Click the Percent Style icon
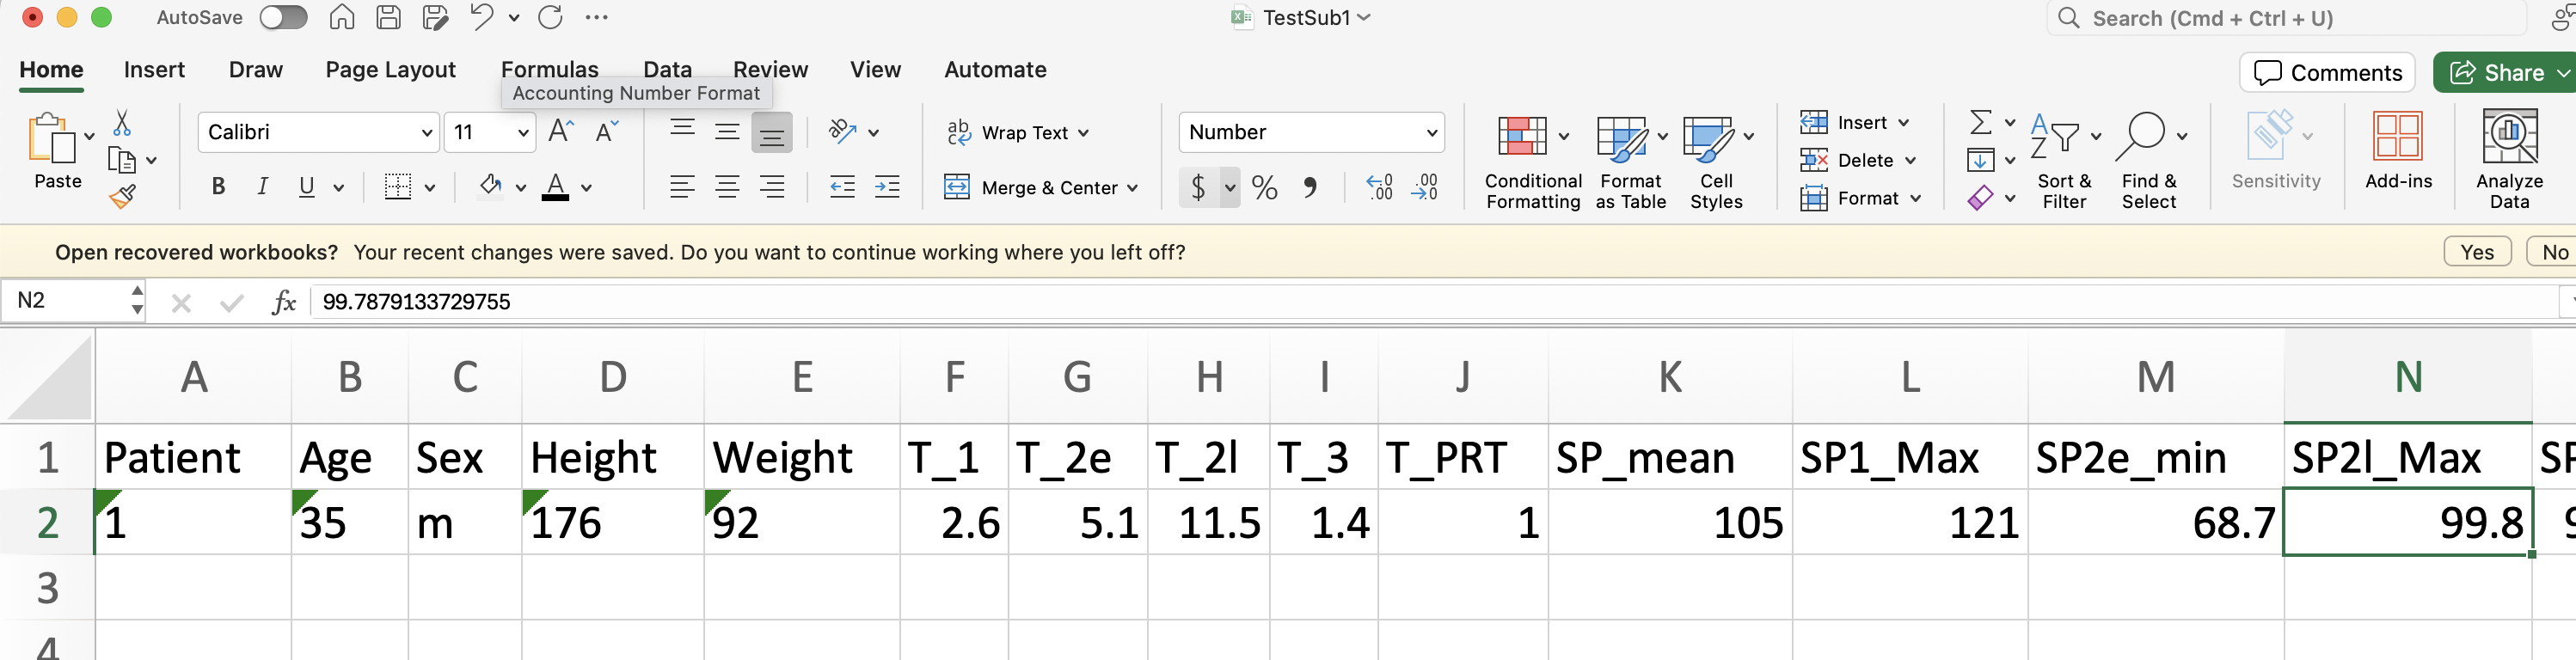The width and height of the screenshot is (2576, 660). pos(1264,188)
